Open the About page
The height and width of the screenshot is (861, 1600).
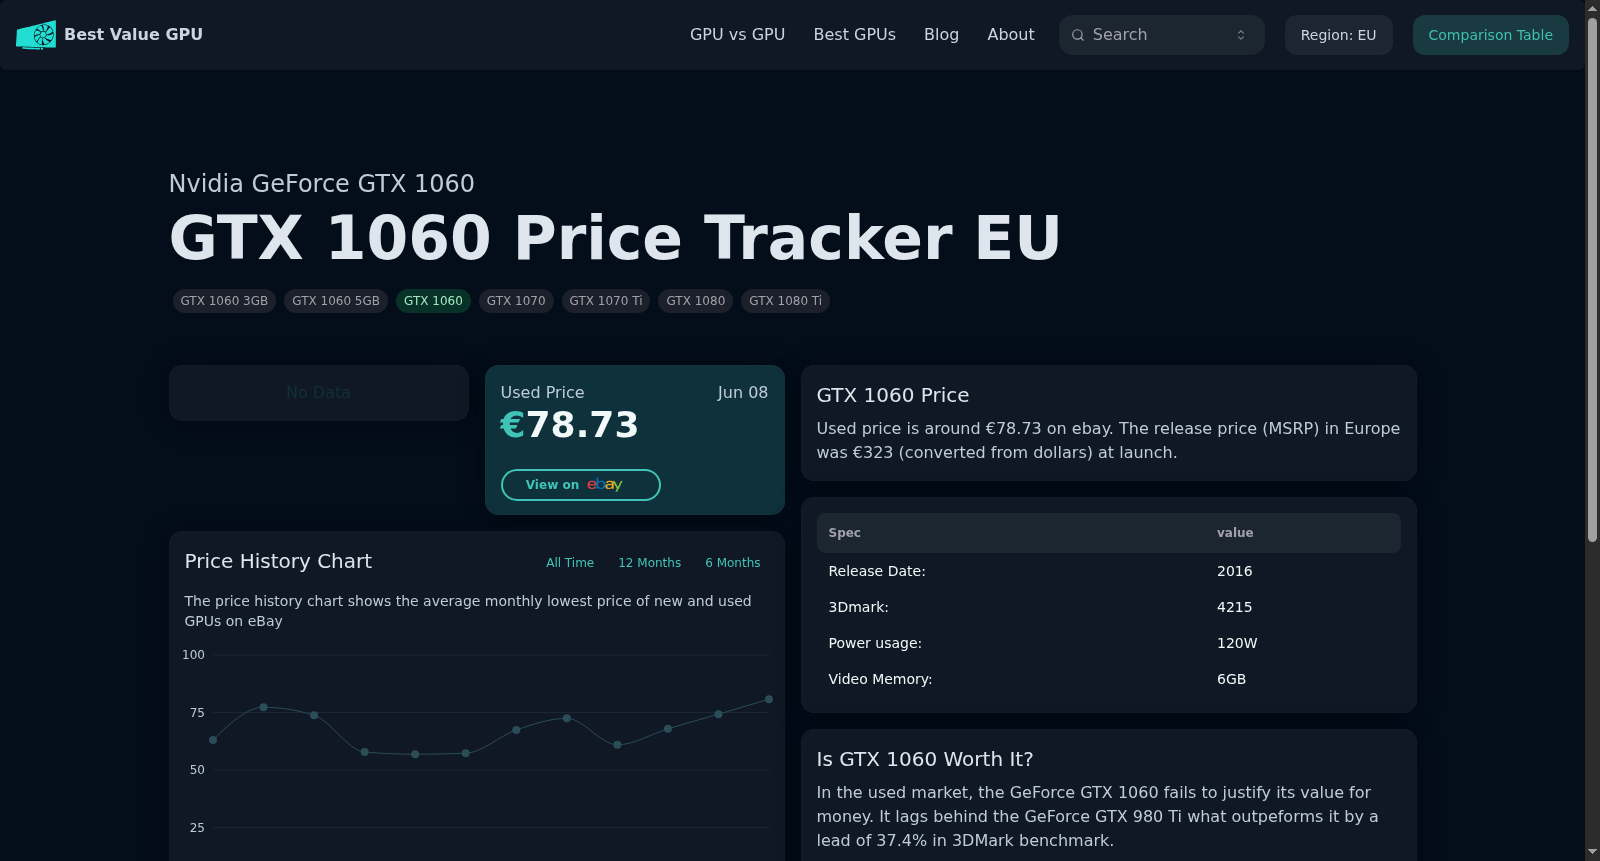[x=1011, y=35]
